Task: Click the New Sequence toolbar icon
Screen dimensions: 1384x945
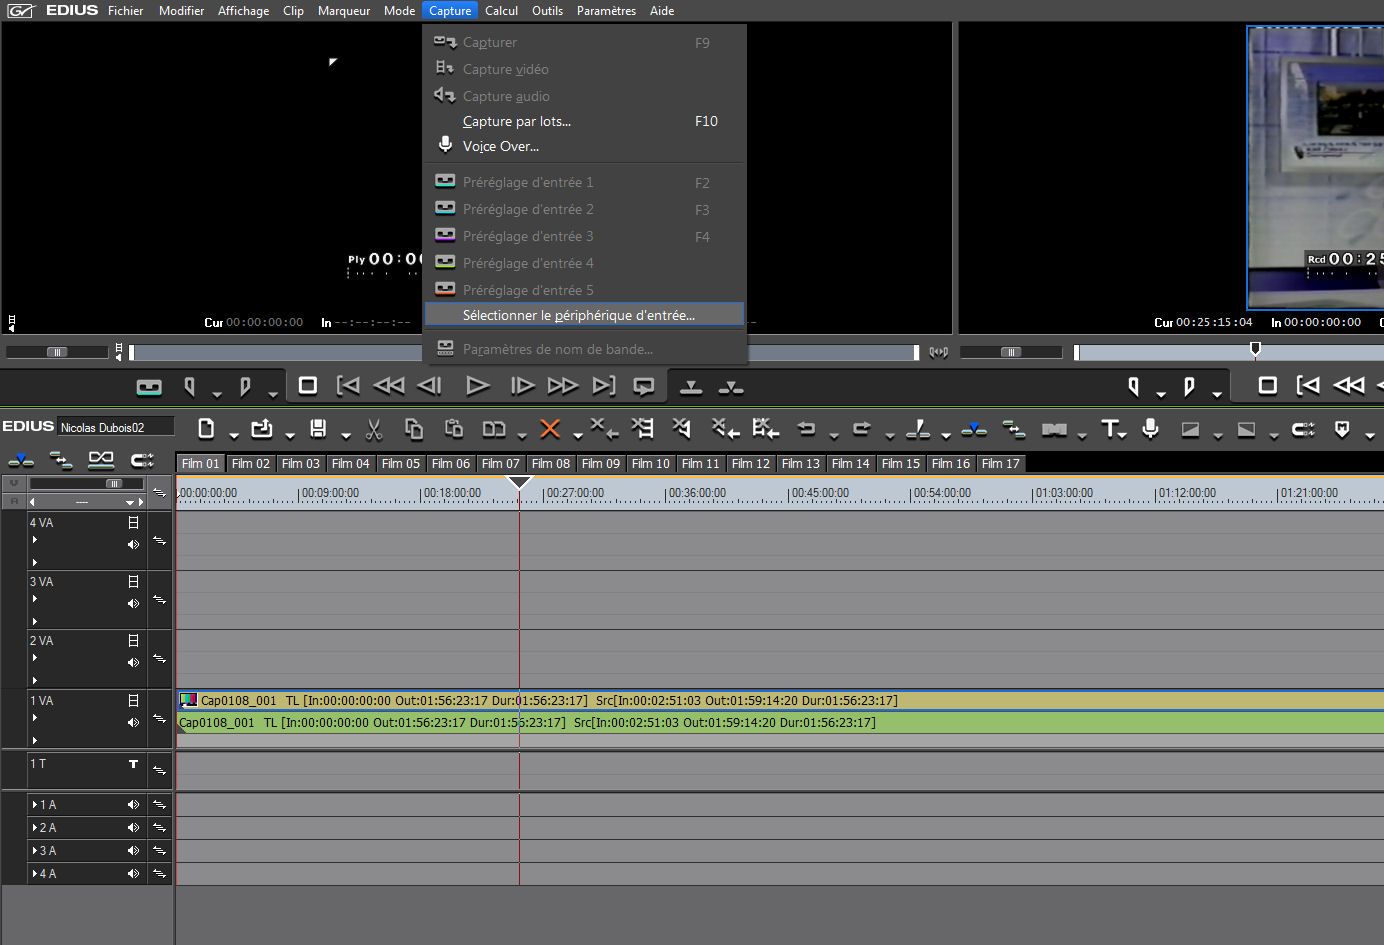Action: 206,429
